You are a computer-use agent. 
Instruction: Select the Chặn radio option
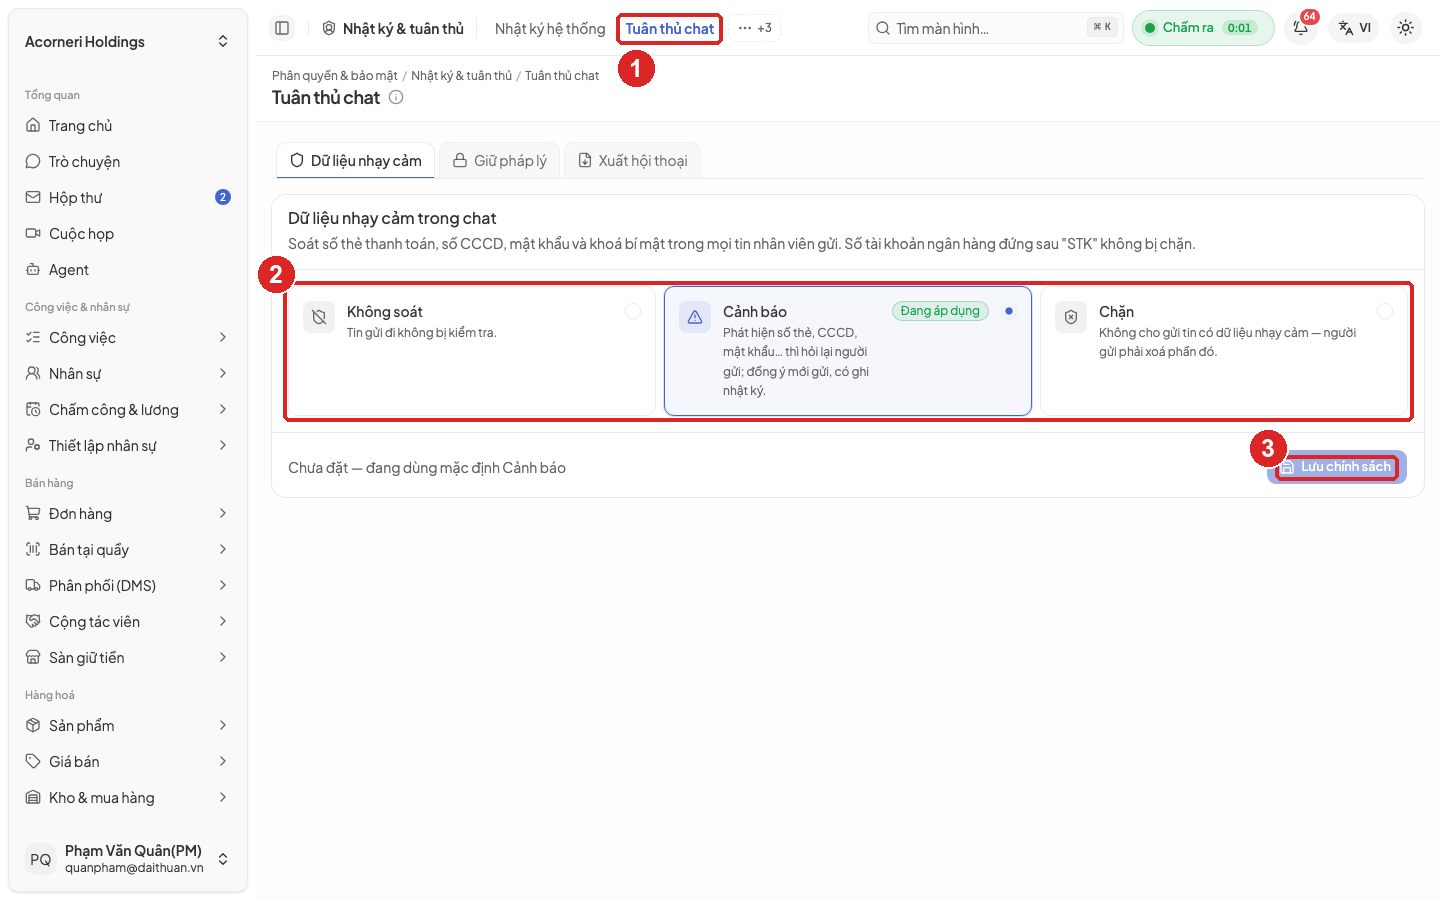pos(1385,311)
